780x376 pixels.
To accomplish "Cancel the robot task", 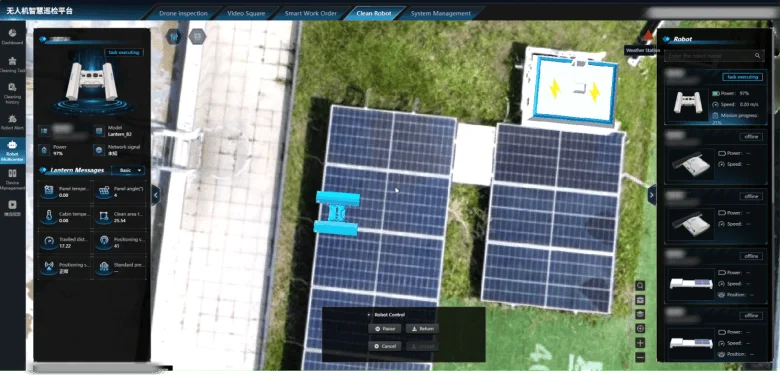I will pyautogui.click(x=385, y=346).
